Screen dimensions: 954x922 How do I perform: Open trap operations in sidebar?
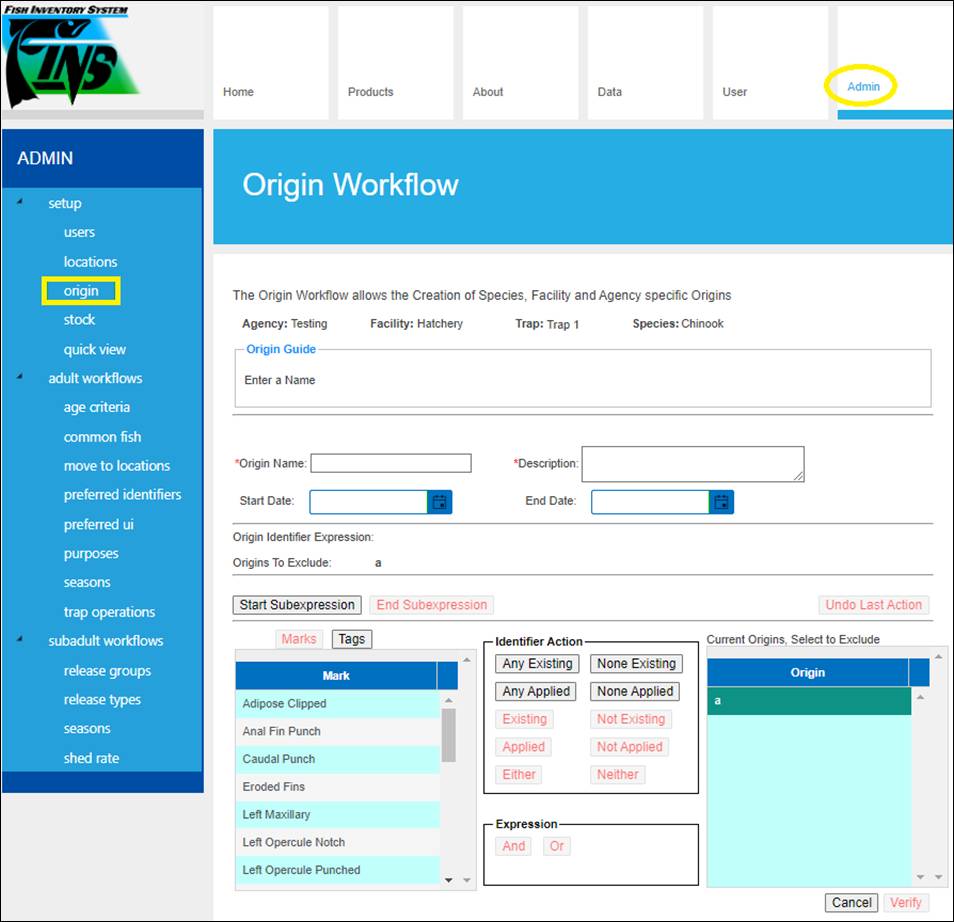109,612
